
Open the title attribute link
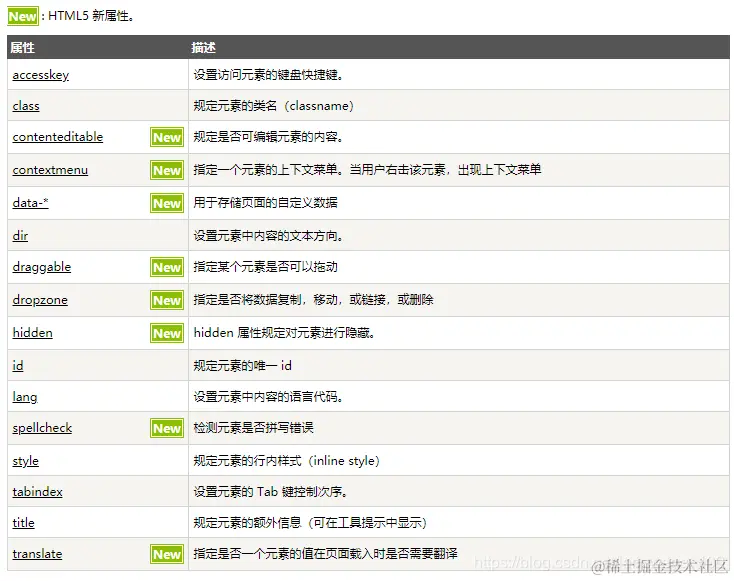pyautogui.click(x=23, y=523)
